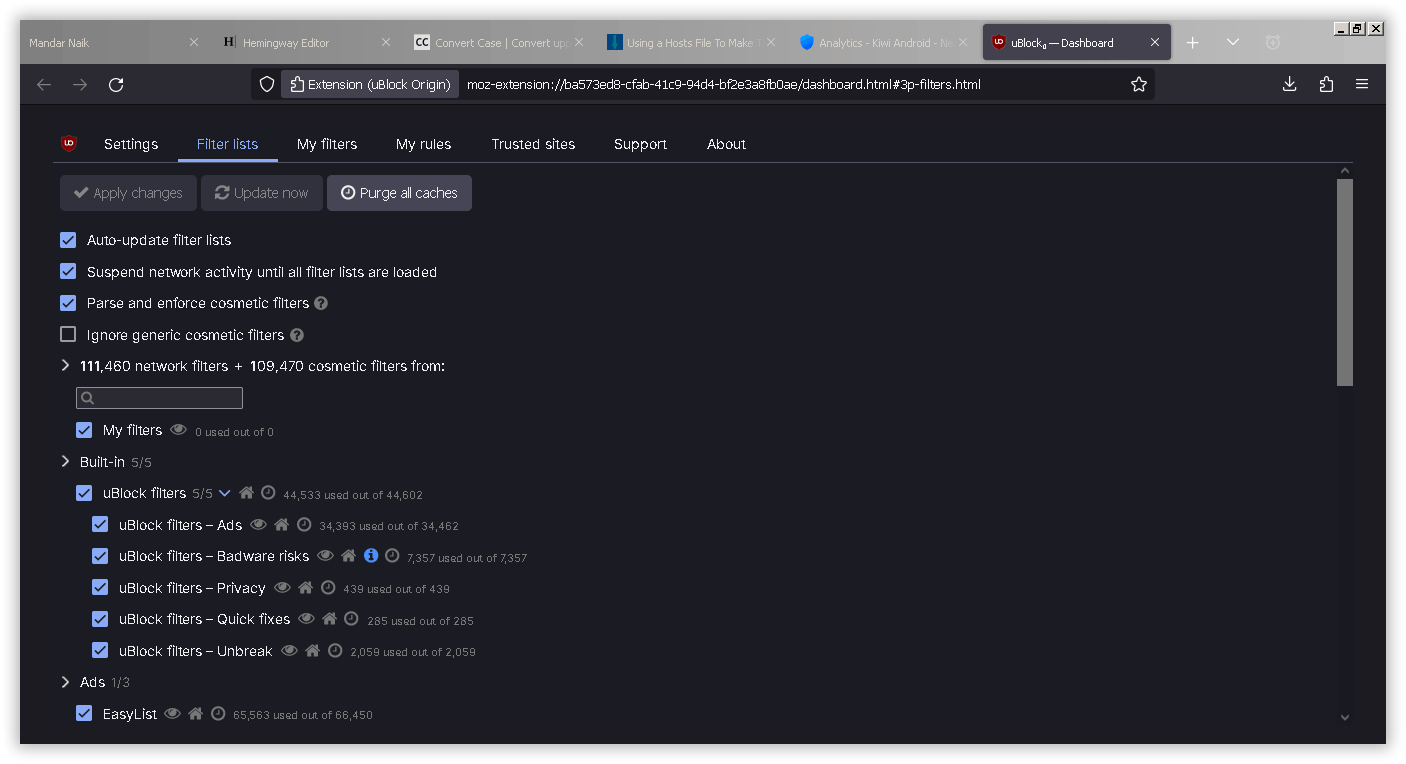Collapse uBlock filters sublist arrow

click(224, 493)
